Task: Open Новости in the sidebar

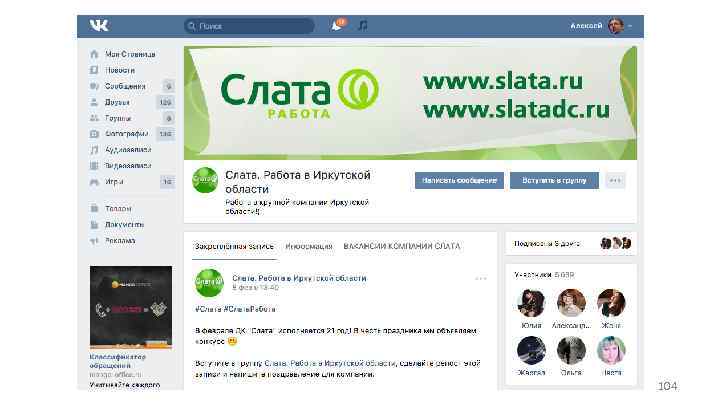Action: [120, 70]
